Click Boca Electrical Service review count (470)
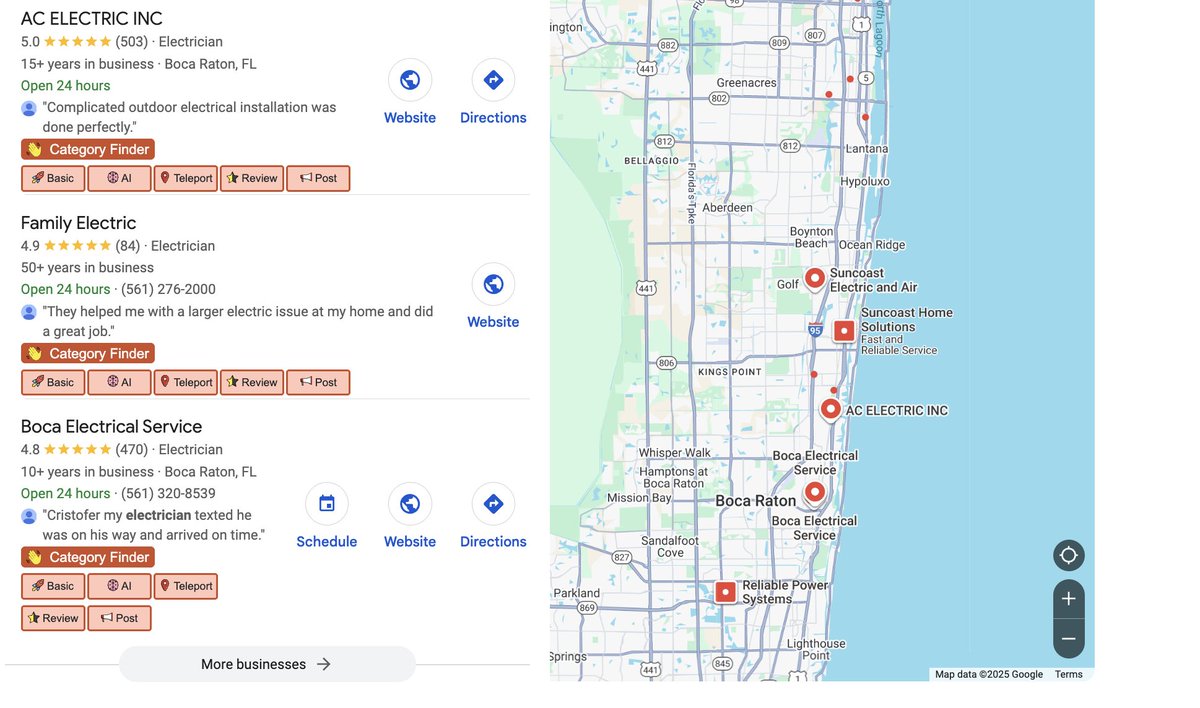 [131, 450]
